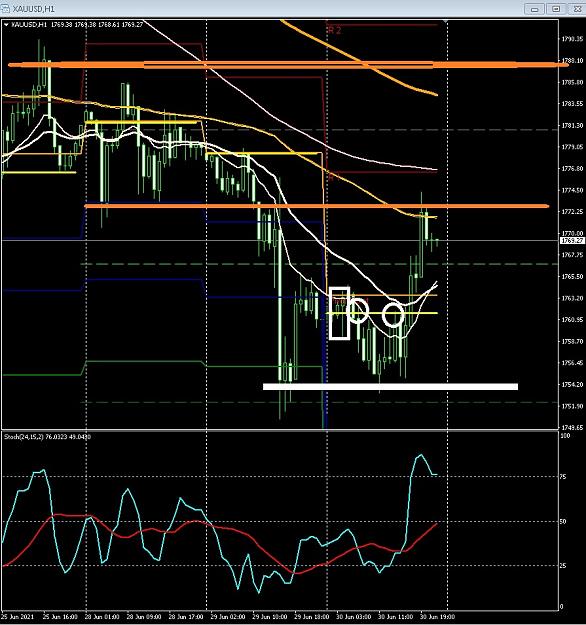This screenshot has height=625, width=586.
Task: Click the 1765.50 price axis label
Action: (572, 276)
